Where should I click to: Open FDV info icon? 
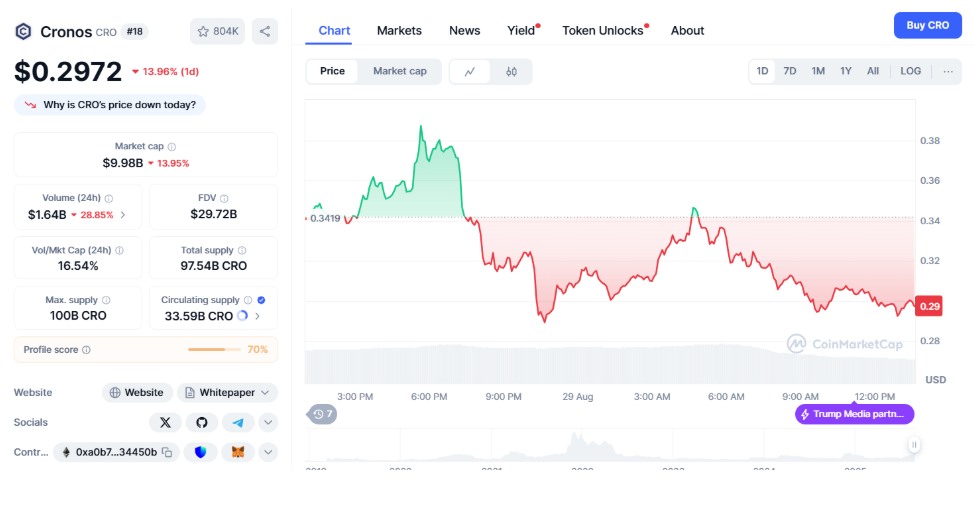(x=224, y=198)
